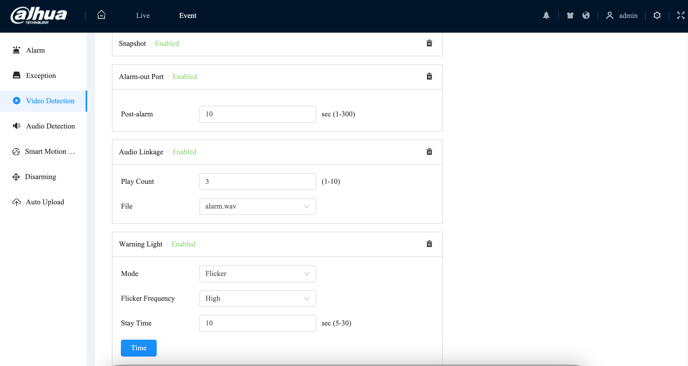688x366 pixels.
Task: Go to home via house icon
Action: (x=101, y=15)
